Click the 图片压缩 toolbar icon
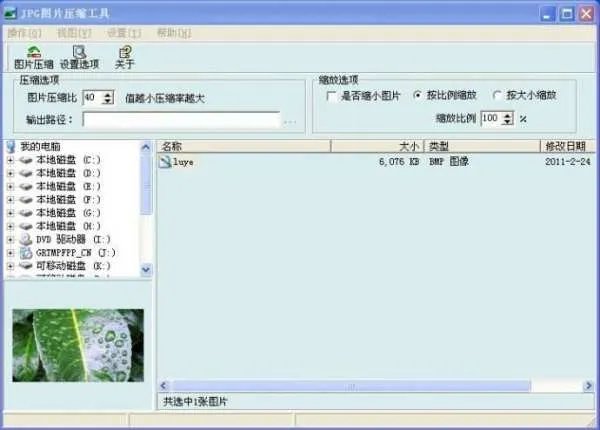Image resolution: width=600 pixels, height=430 pixels. (34, 52)
